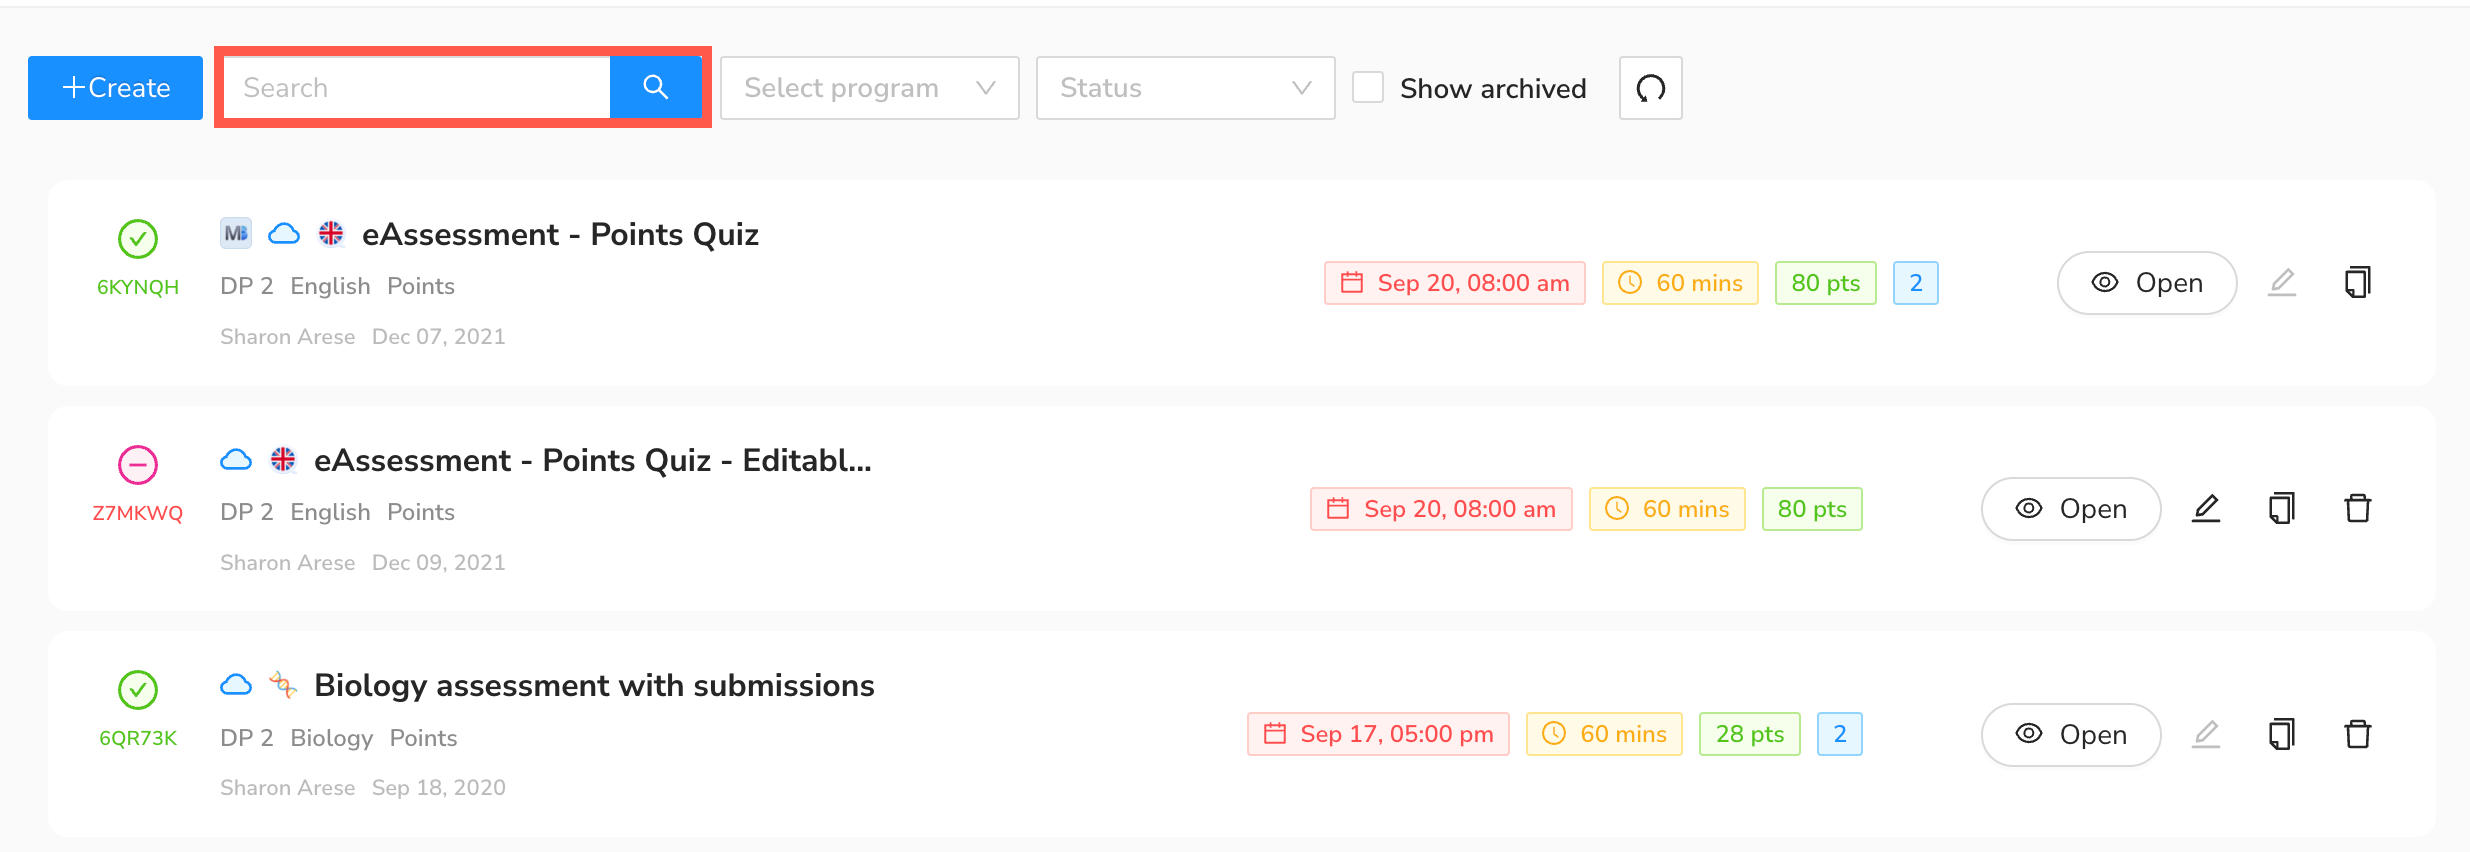Open the Biology assessment with submissions
Viewport: 2470px width, 852px height.
(x=2070, y=735)
